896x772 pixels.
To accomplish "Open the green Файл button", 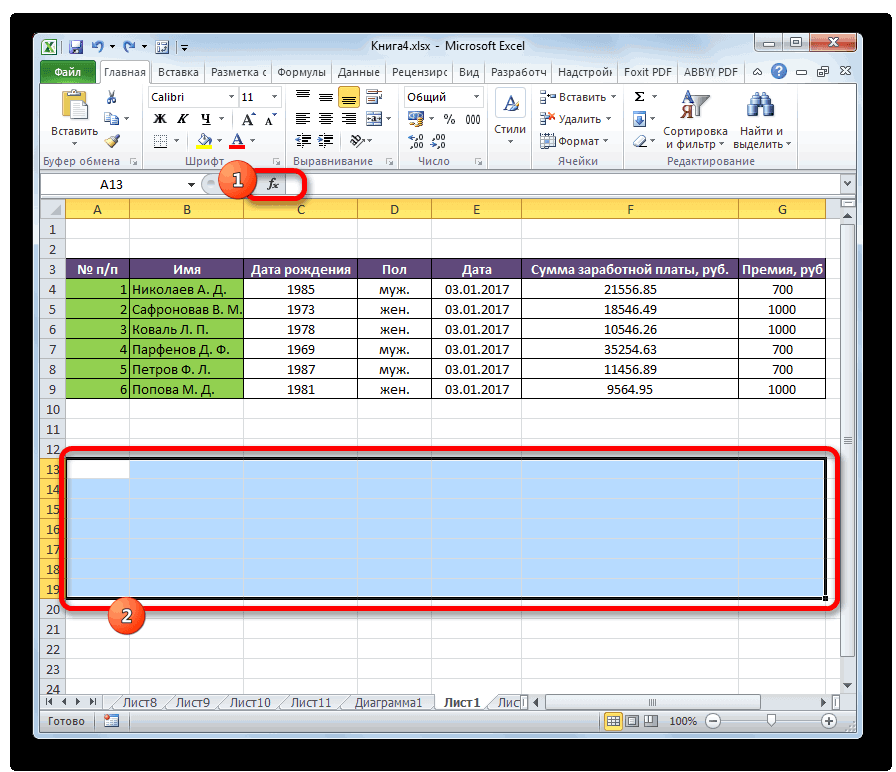I will (68, 72).
